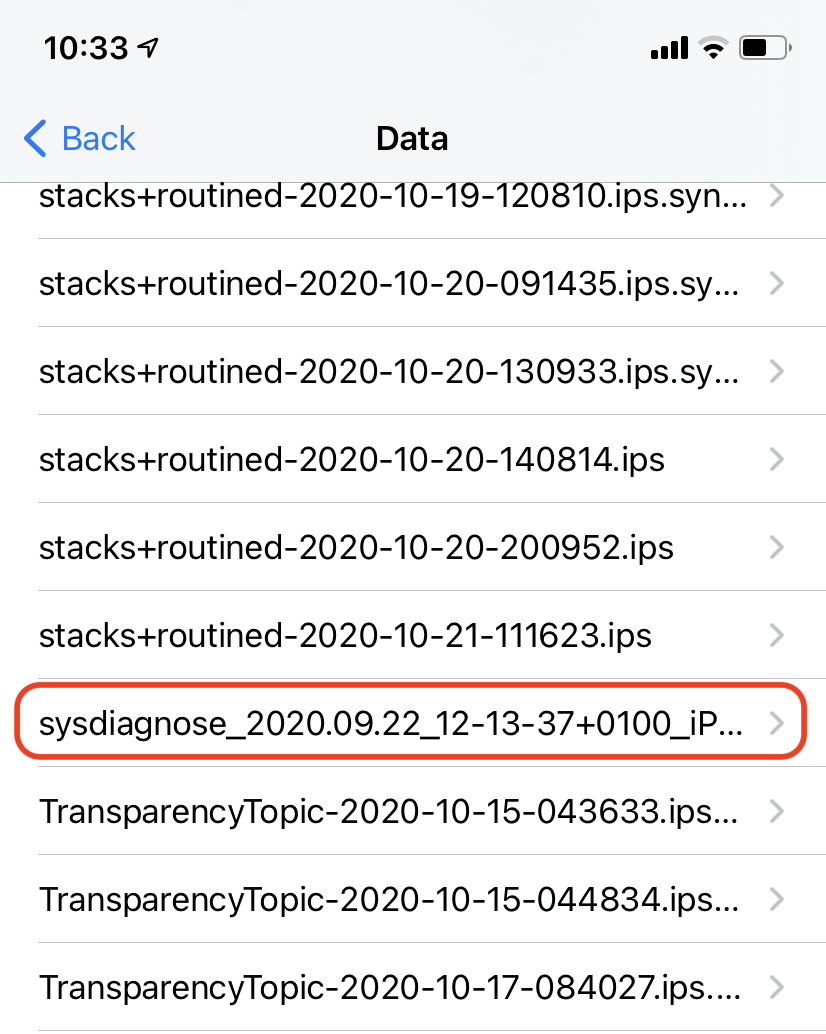This screenshot has width=826, height=1034.
Task: Tap the battery indicator icon
Action: click(762, 47)
